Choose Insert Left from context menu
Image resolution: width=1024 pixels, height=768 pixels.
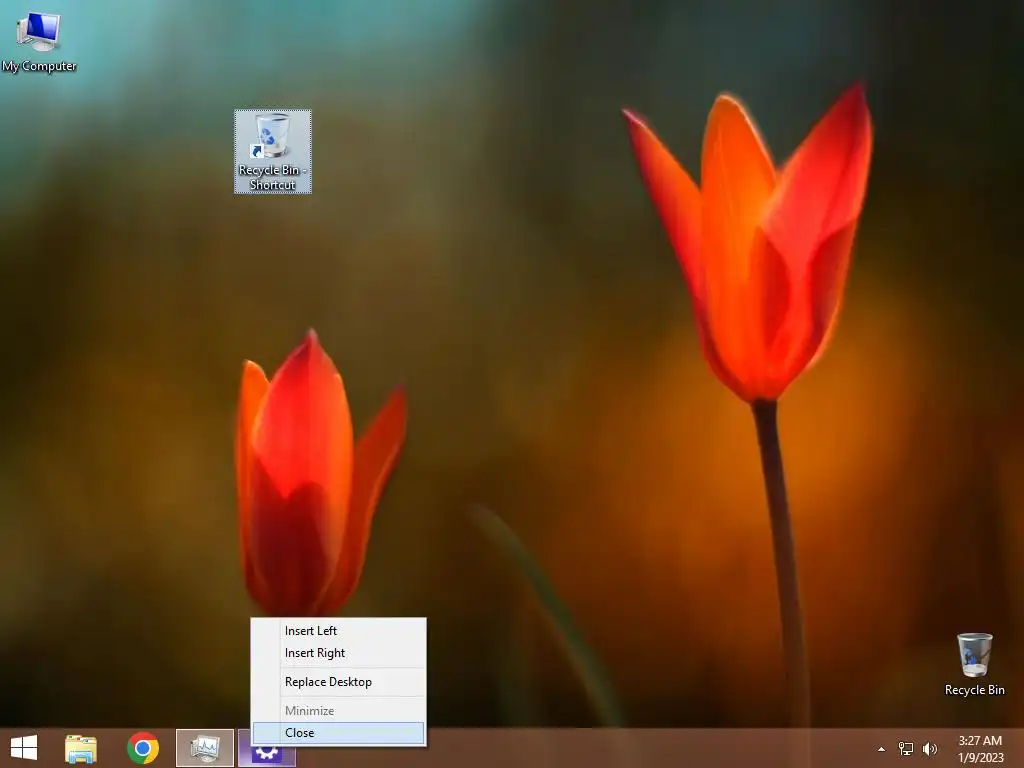(339, 631)
